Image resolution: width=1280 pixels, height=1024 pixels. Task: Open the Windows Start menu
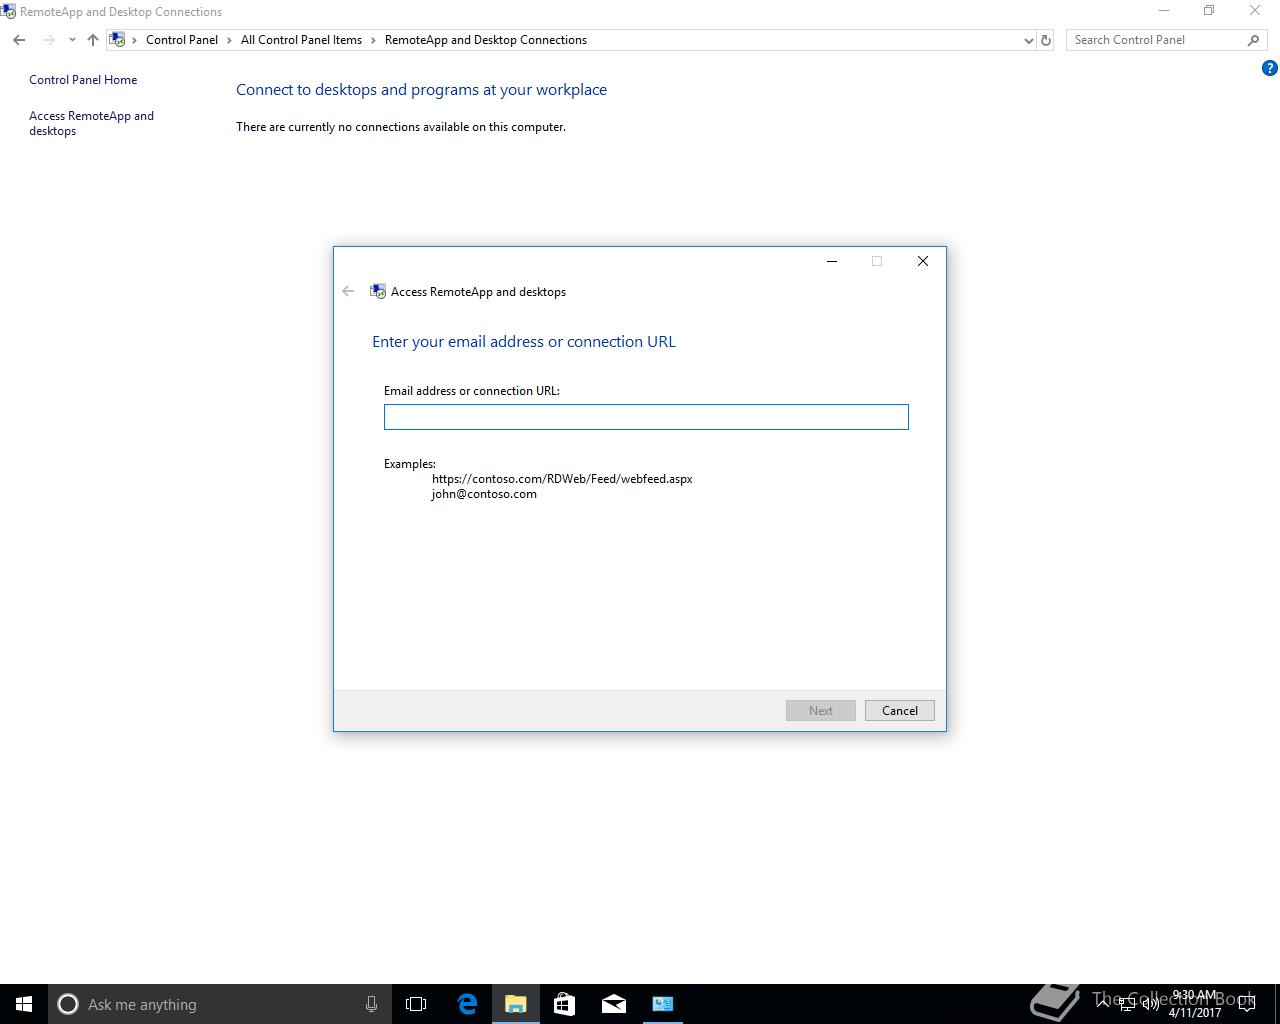tap(24, 1004)
